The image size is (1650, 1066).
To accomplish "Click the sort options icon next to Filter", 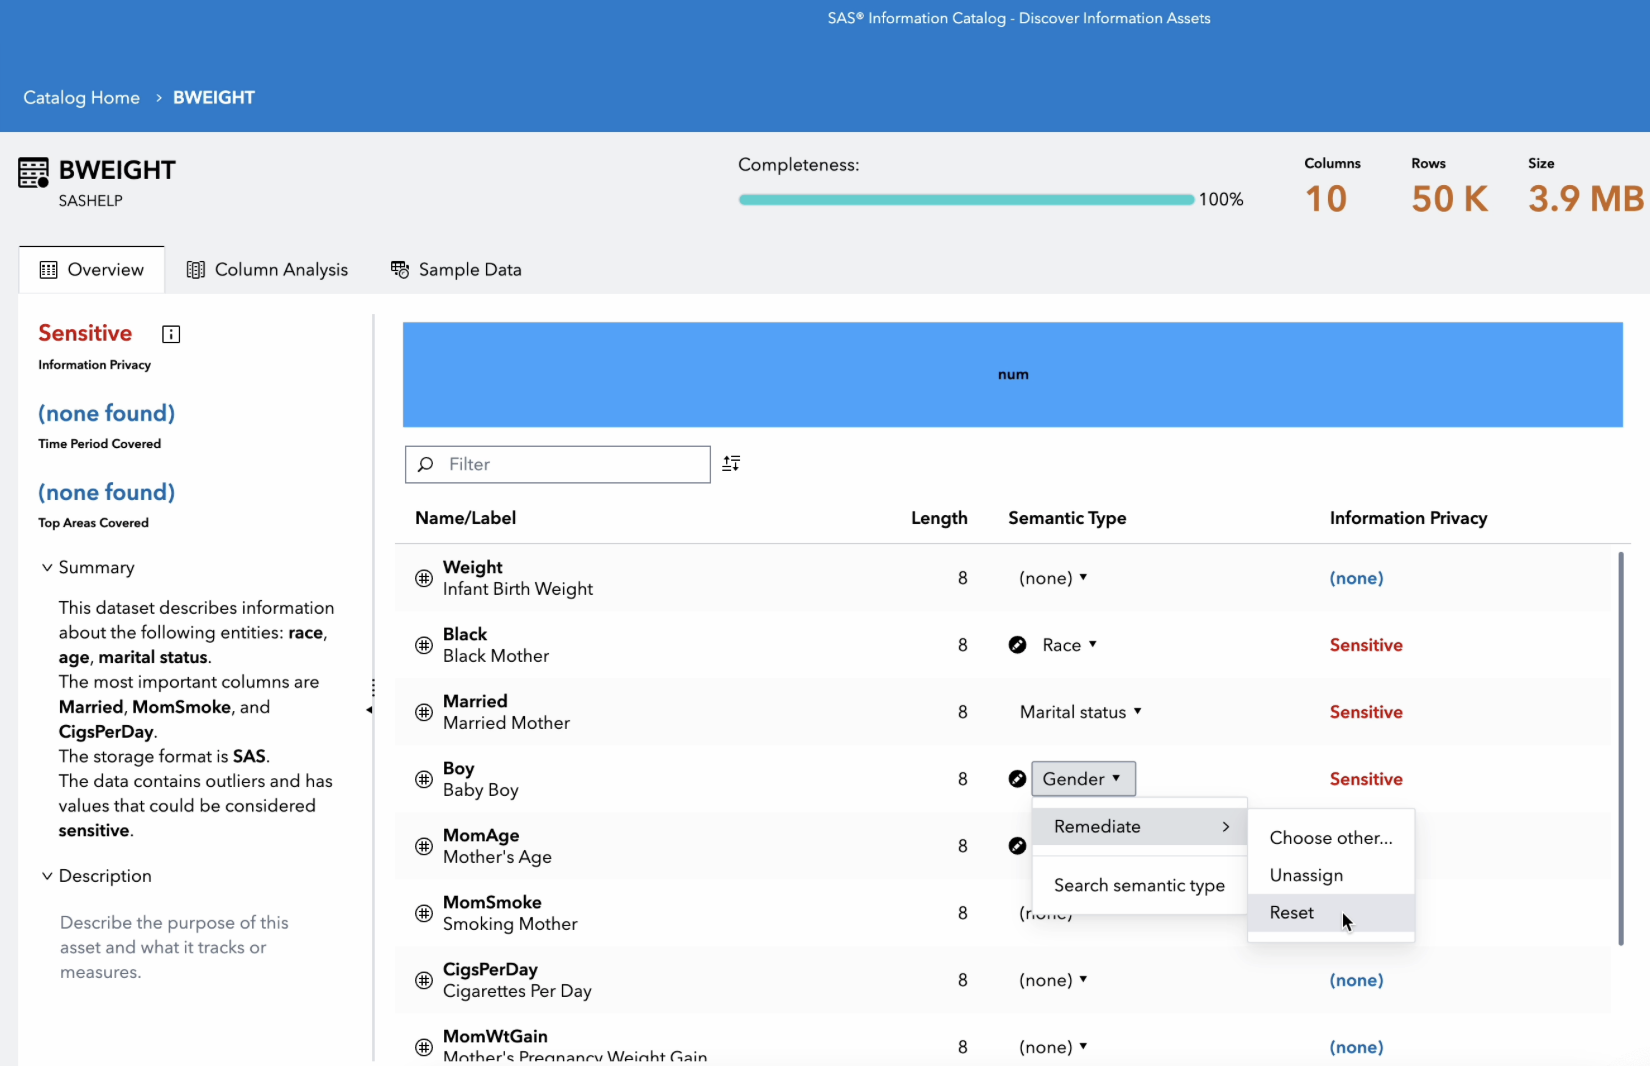I will [x=731, y=463].
